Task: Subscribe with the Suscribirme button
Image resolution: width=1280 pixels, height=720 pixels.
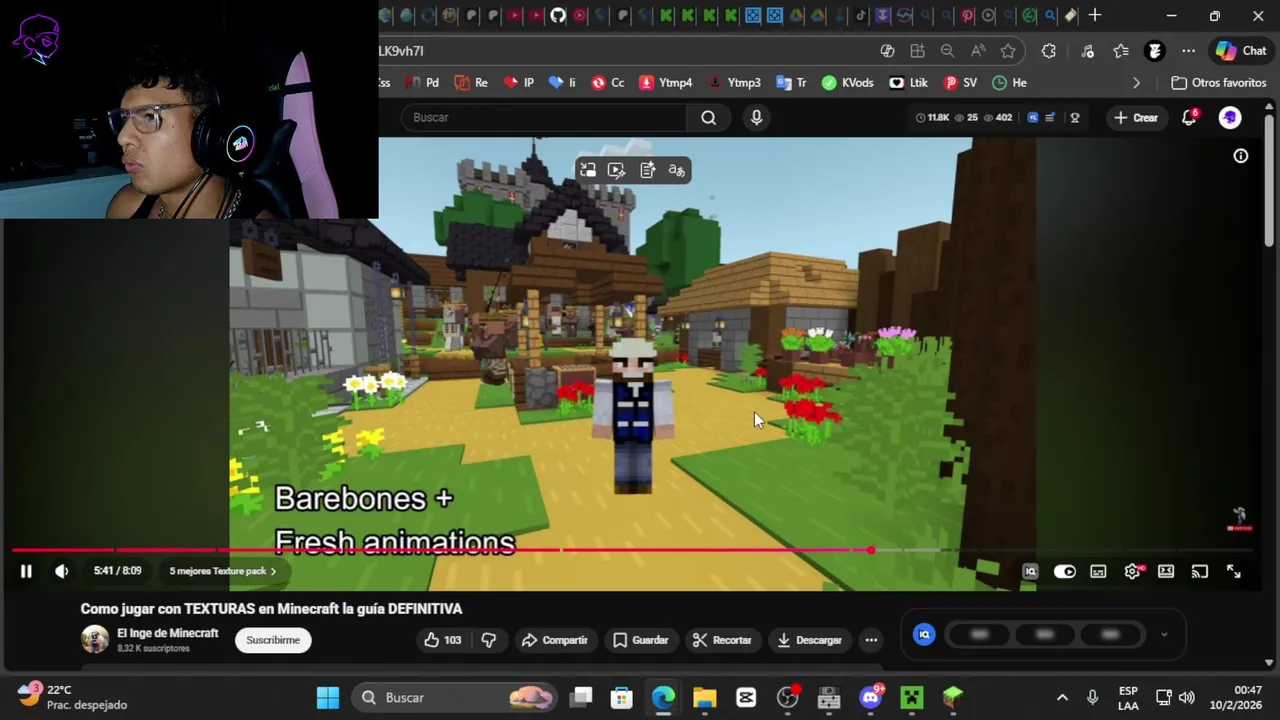Action: (273, 640)
